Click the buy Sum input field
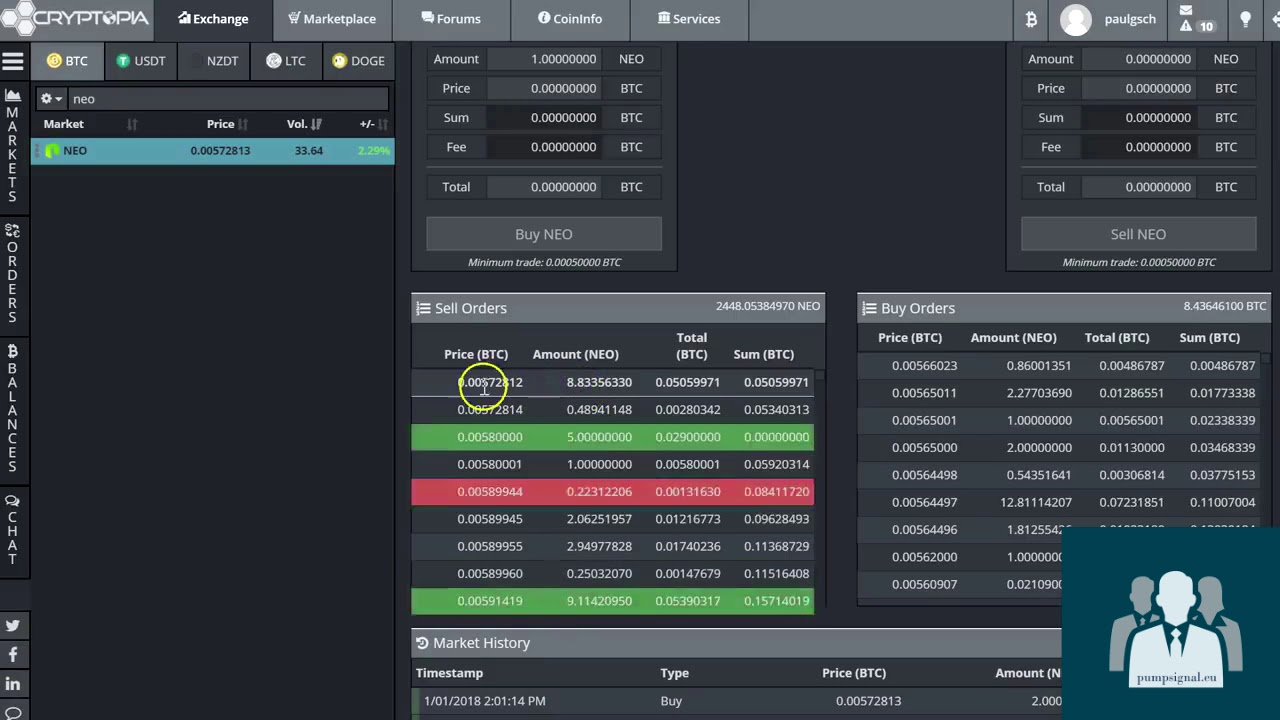The image size is (1280, 720). click(546, 117)
